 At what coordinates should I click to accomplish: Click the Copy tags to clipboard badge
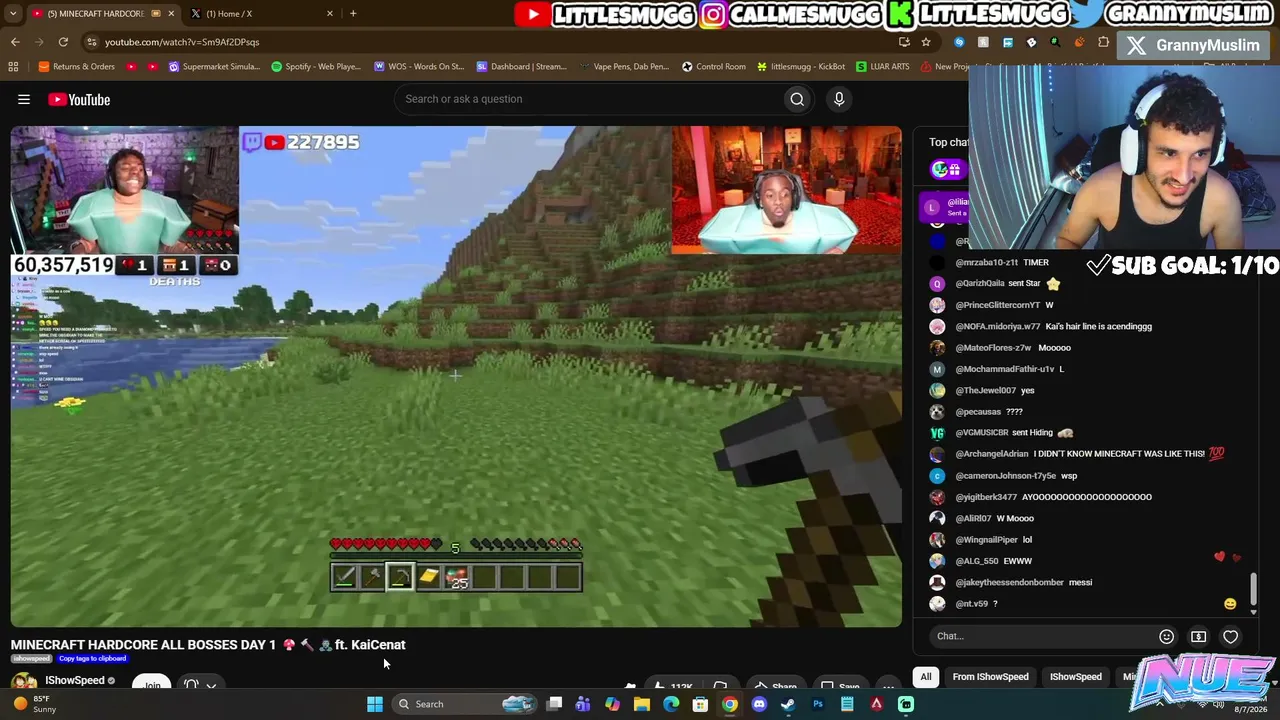click(92, 659)
